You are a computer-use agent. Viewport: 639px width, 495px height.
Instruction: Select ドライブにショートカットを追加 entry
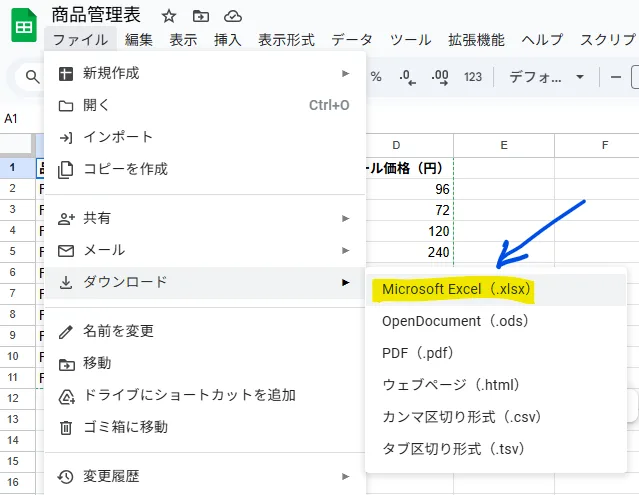[x=205, y=396]
